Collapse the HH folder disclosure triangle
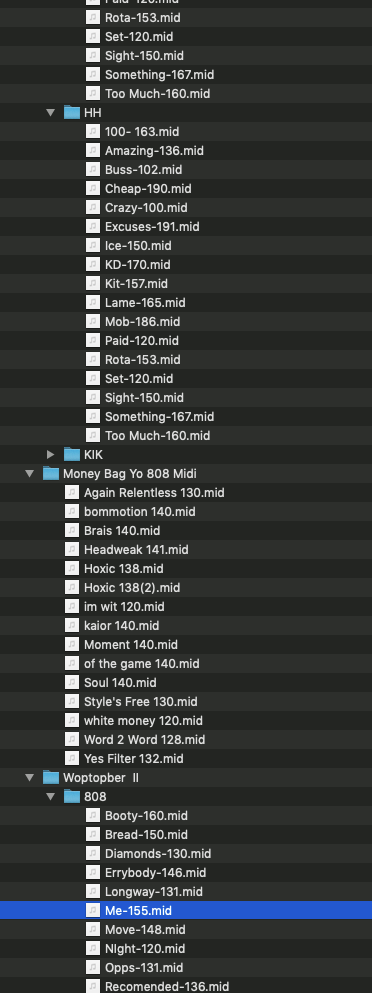 point(51,113)
